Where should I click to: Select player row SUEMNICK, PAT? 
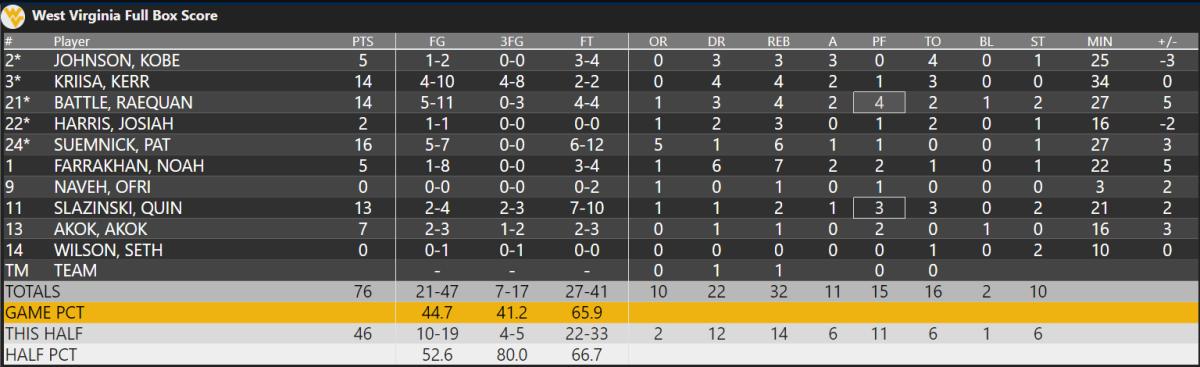click(600, 144)
